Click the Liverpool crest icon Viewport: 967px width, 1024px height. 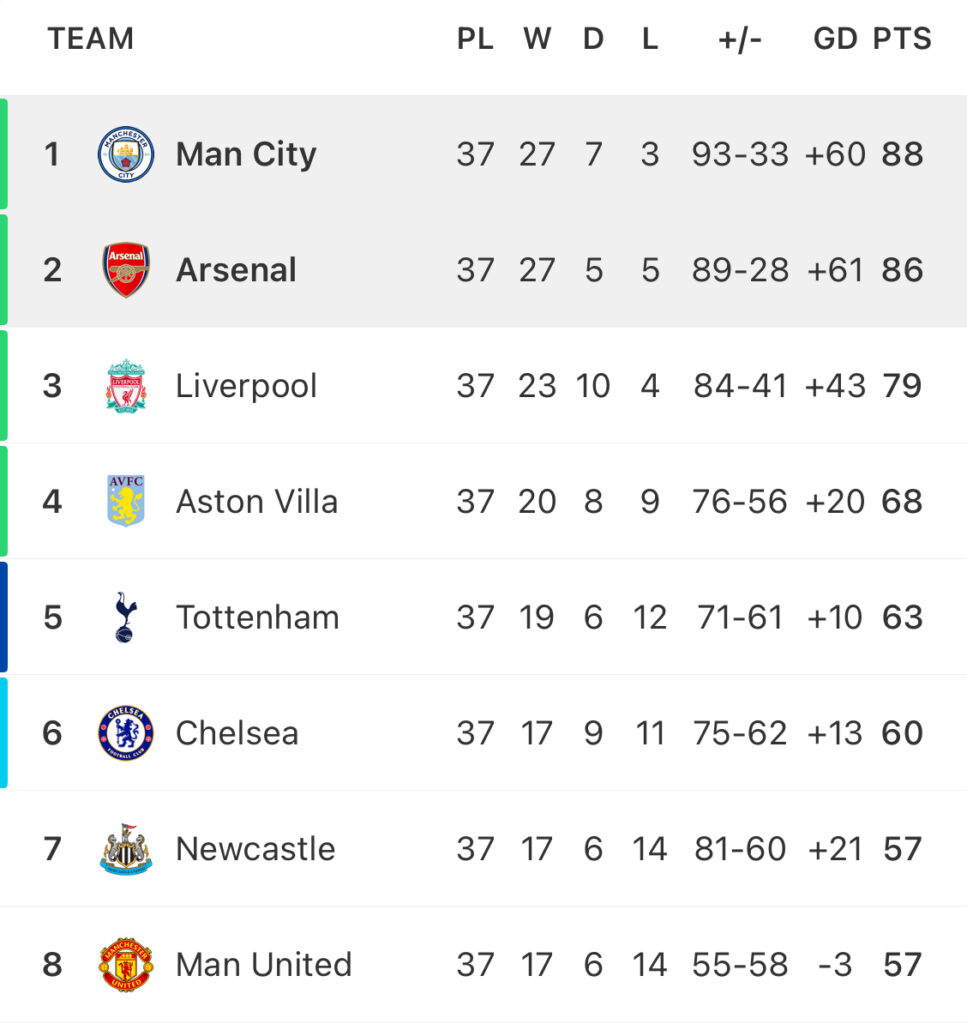tap(126, 386)
